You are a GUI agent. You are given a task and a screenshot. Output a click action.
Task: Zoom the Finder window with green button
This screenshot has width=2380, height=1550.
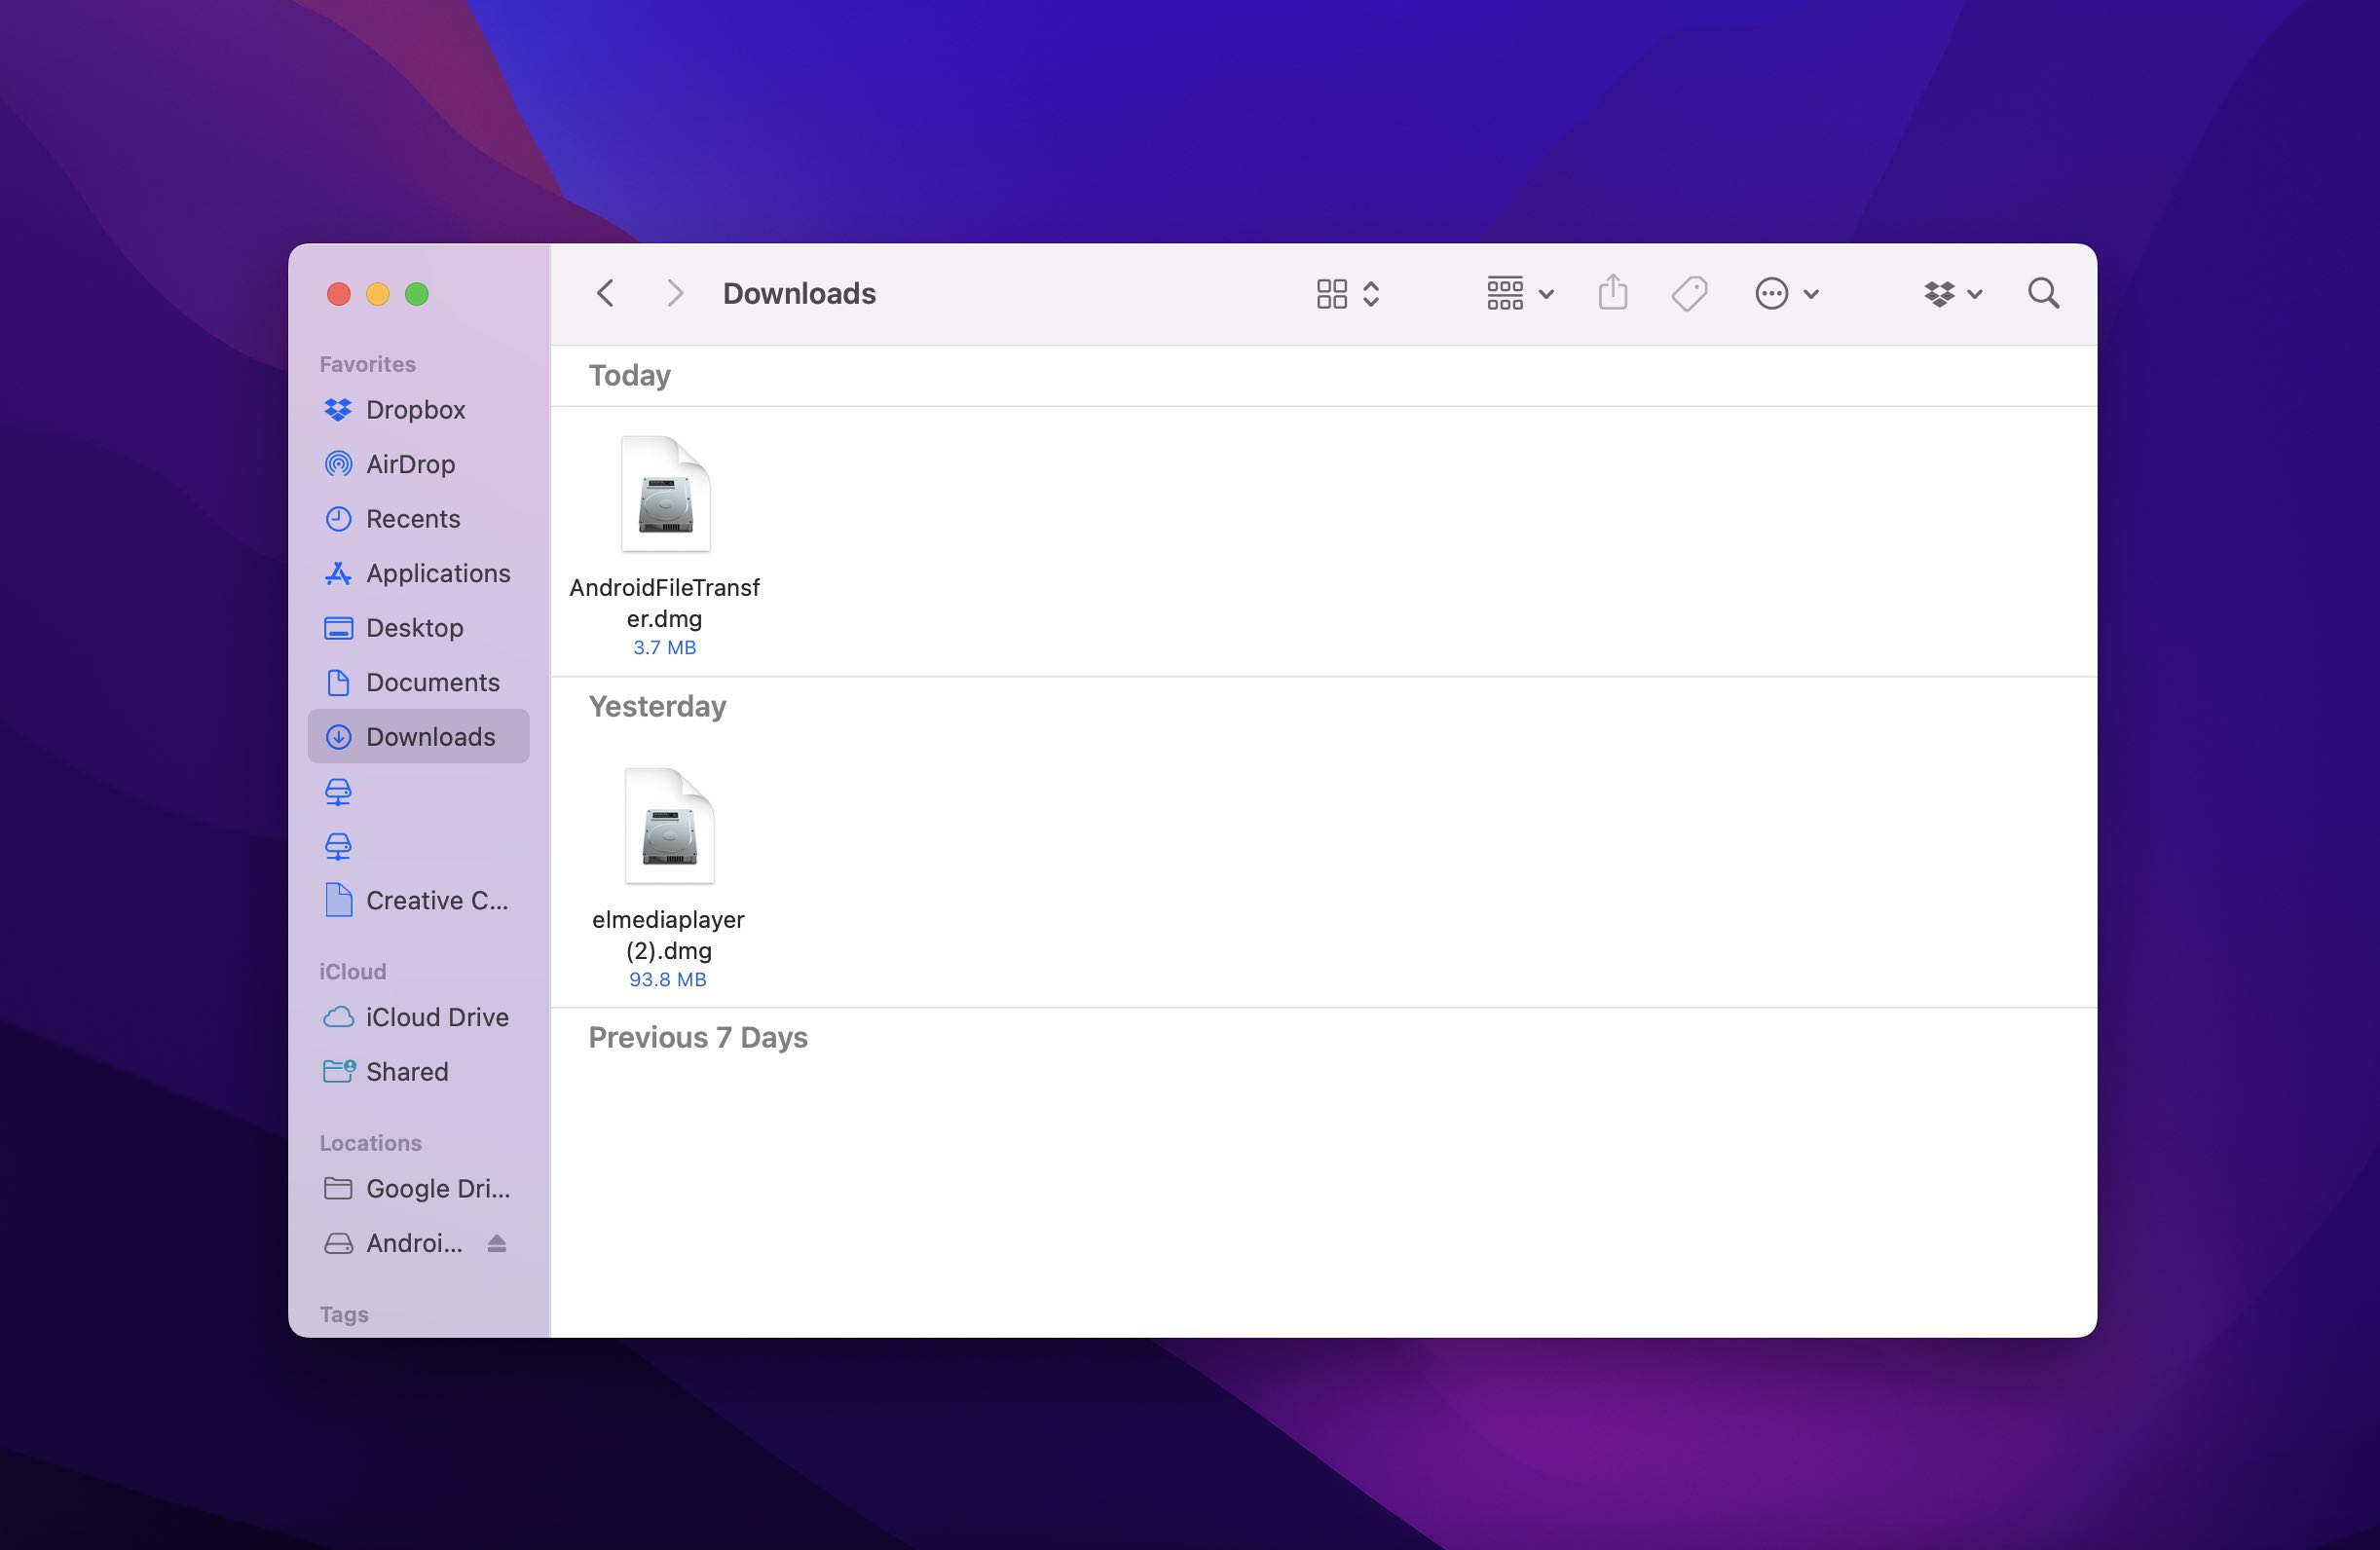pos(417,294)
